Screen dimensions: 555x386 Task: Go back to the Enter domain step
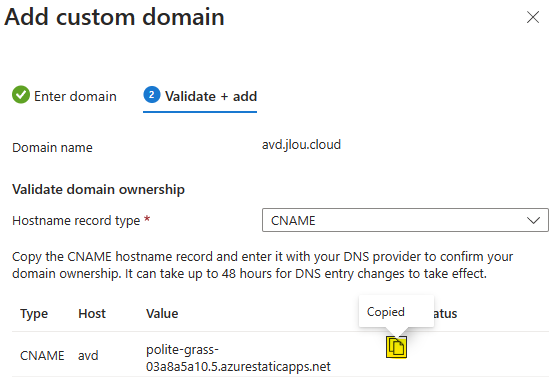click(x=64, y=96)
